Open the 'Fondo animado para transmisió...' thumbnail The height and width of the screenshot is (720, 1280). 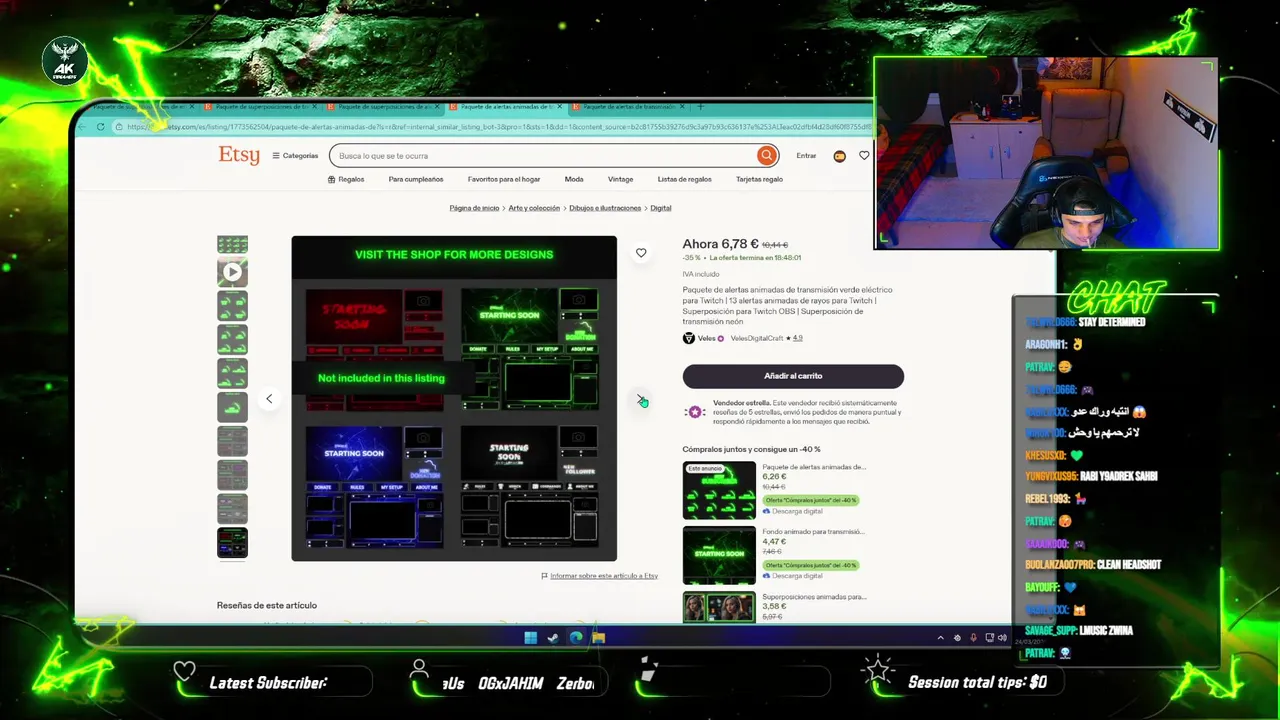click(719, 555)
